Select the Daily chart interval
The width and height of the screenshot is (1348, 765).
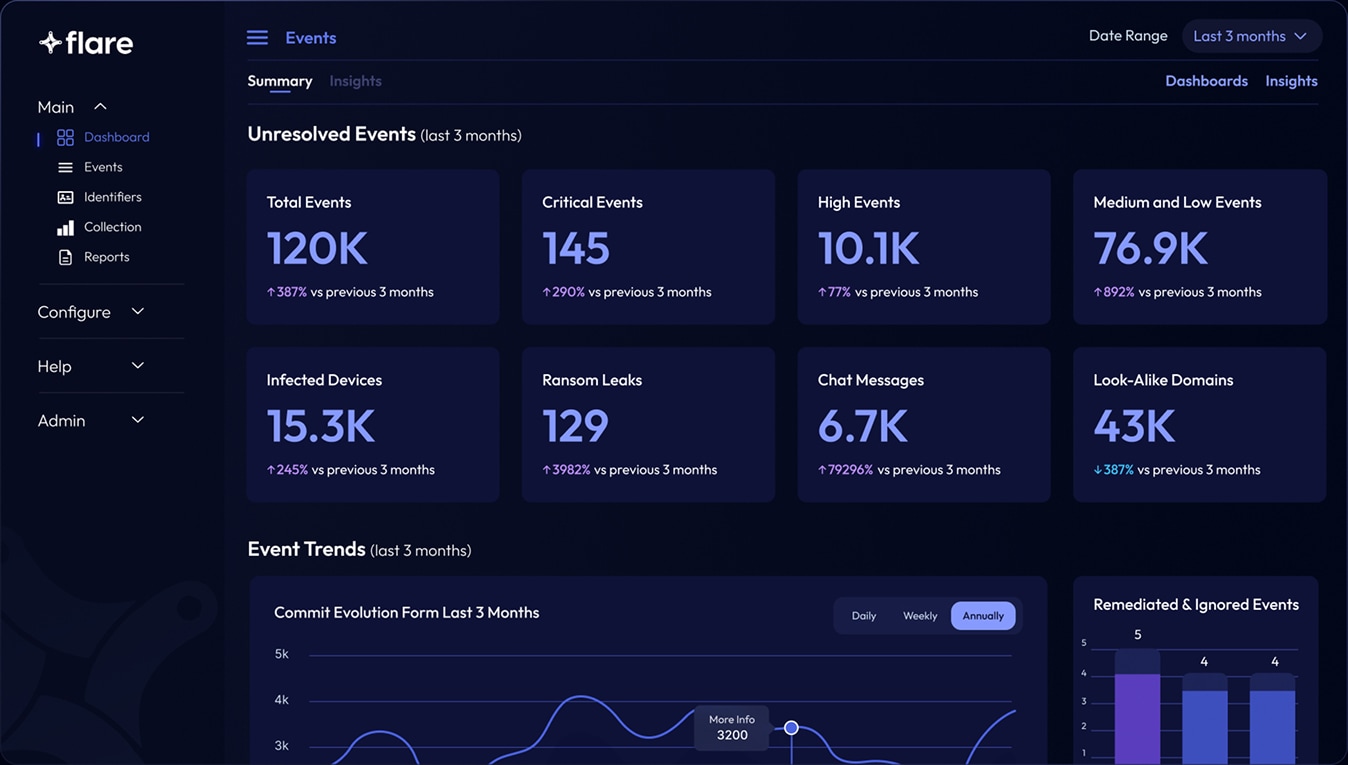(864, 616)
